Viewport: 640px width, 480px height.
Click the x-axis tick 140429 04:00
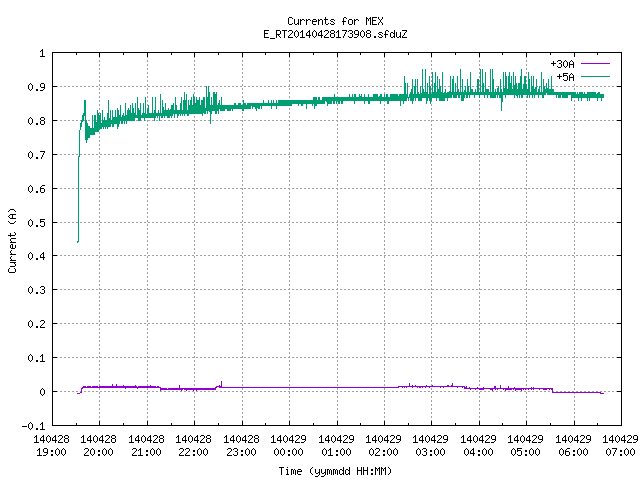[x=478, y=445]
